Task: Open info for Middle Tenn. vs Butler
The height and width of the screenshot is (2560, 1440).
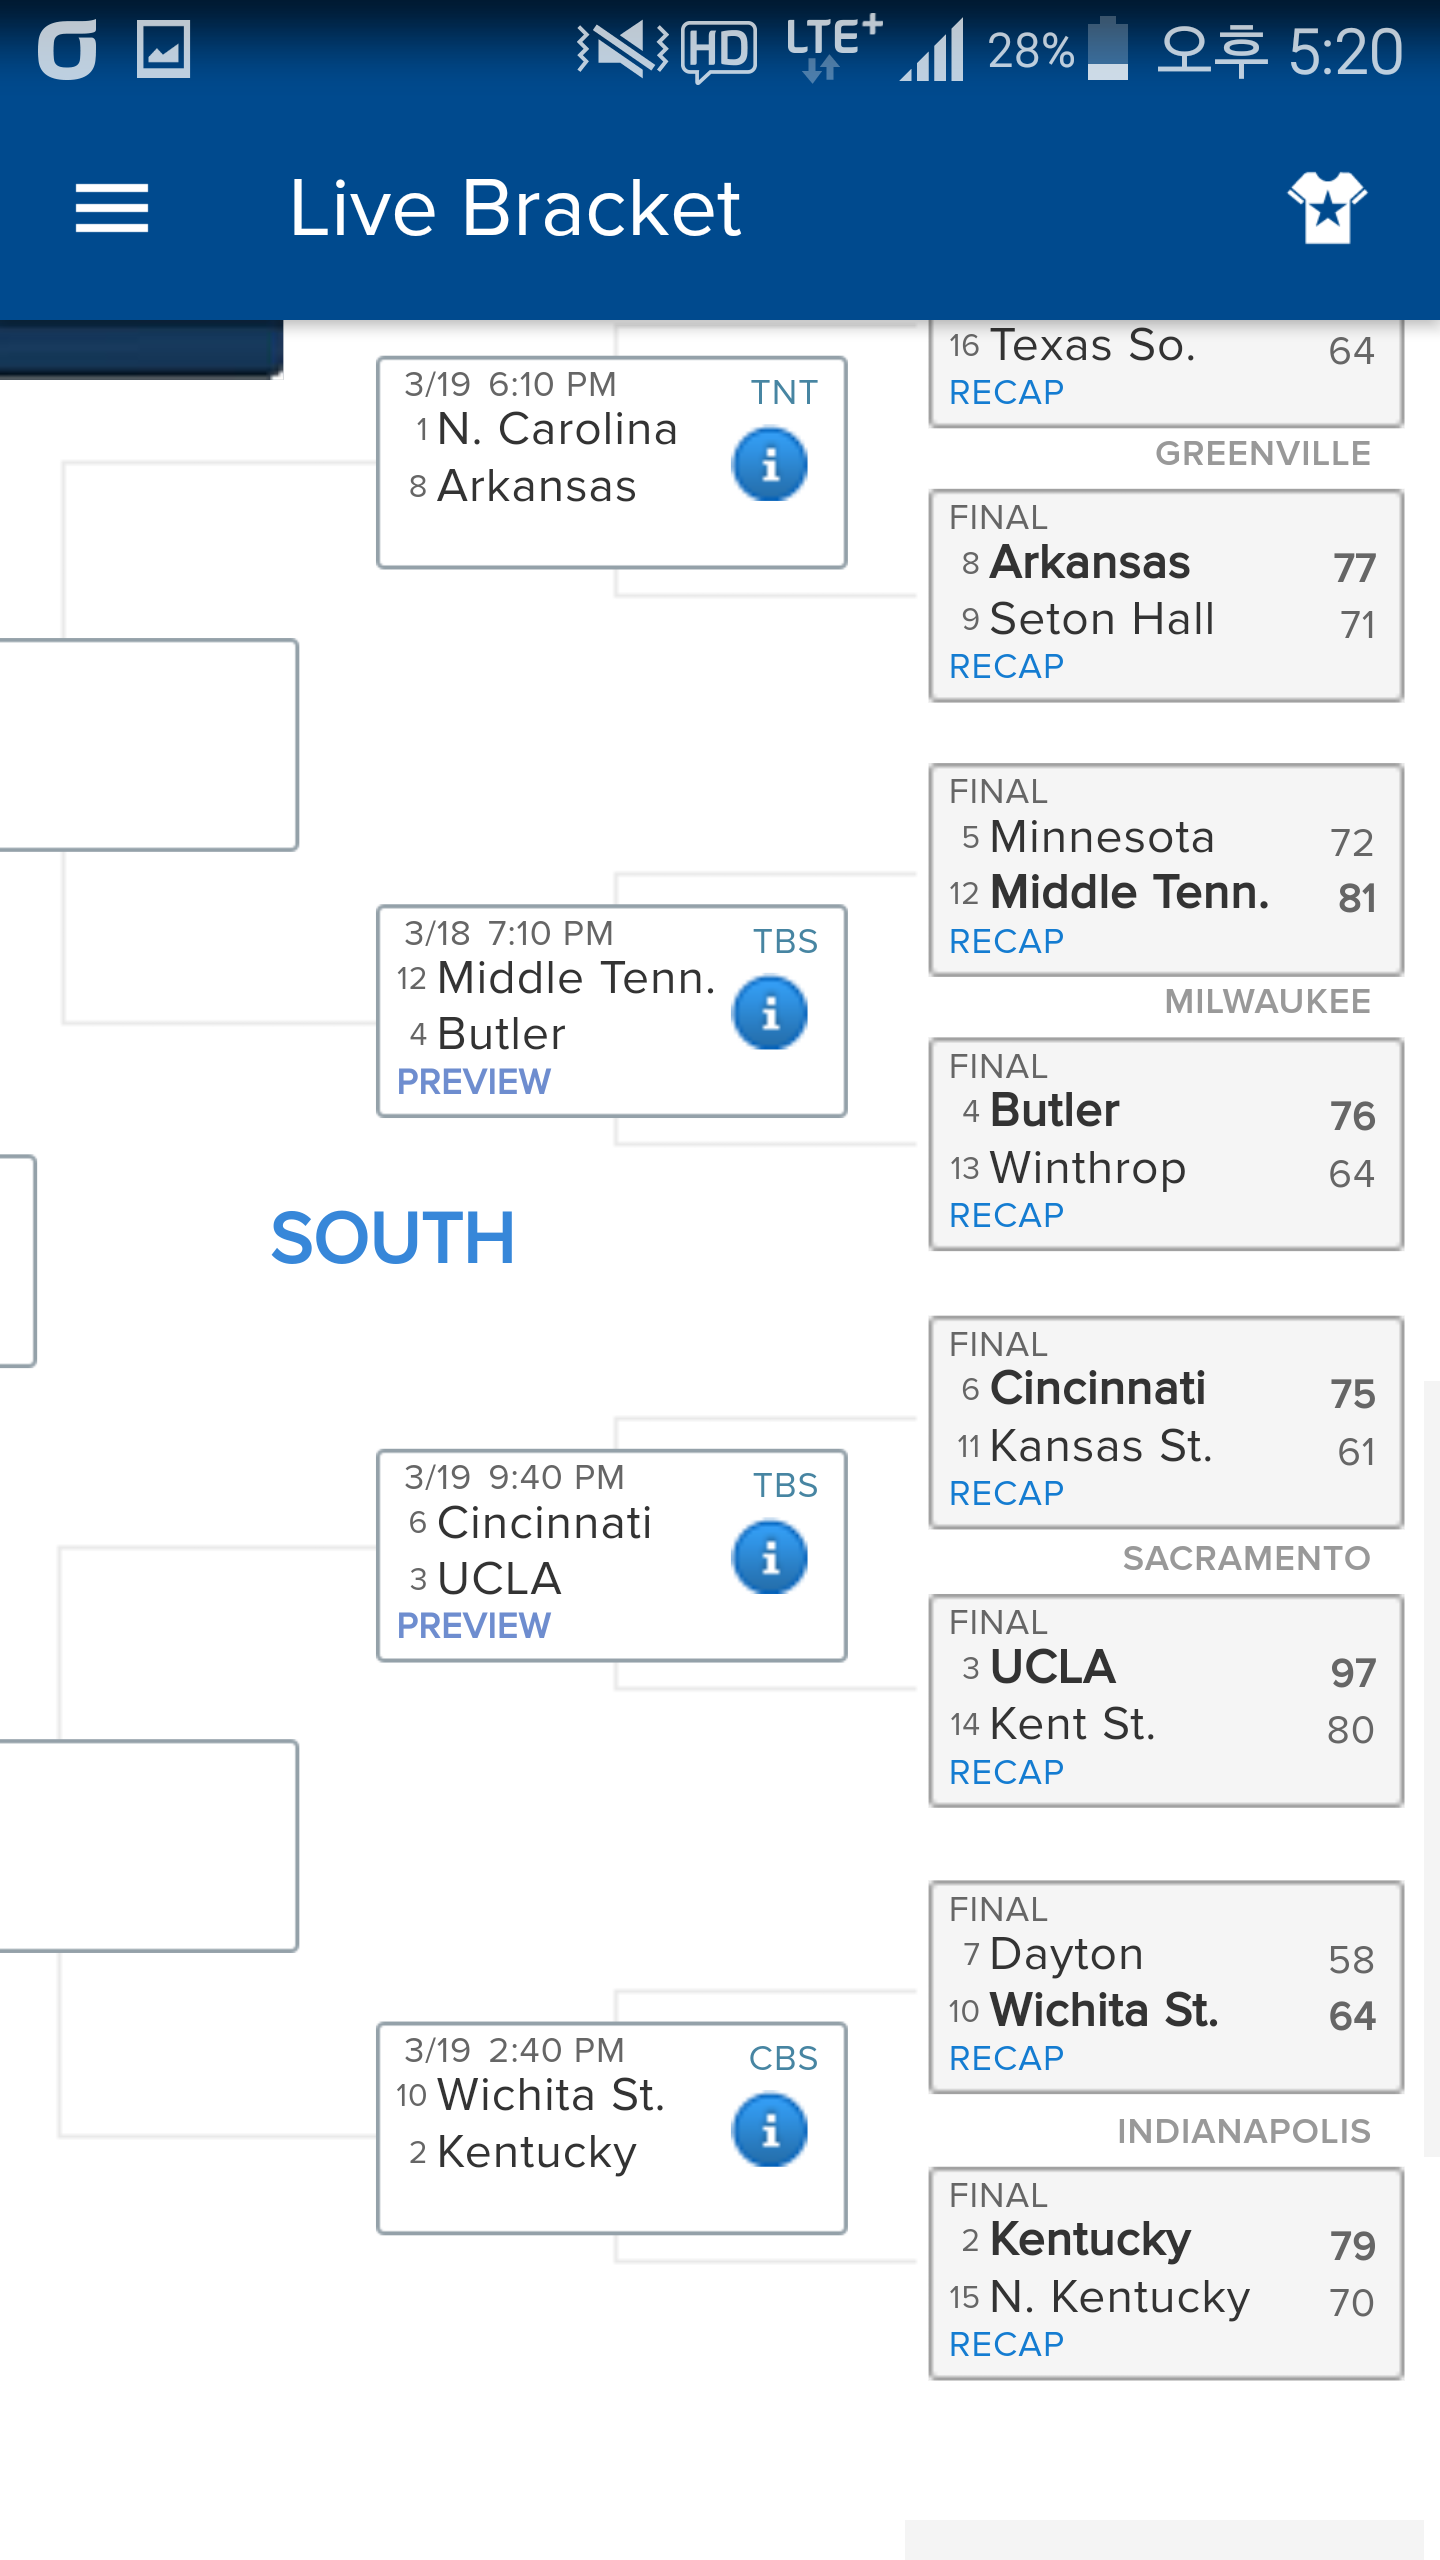Action: click(x=770, y=1013)
